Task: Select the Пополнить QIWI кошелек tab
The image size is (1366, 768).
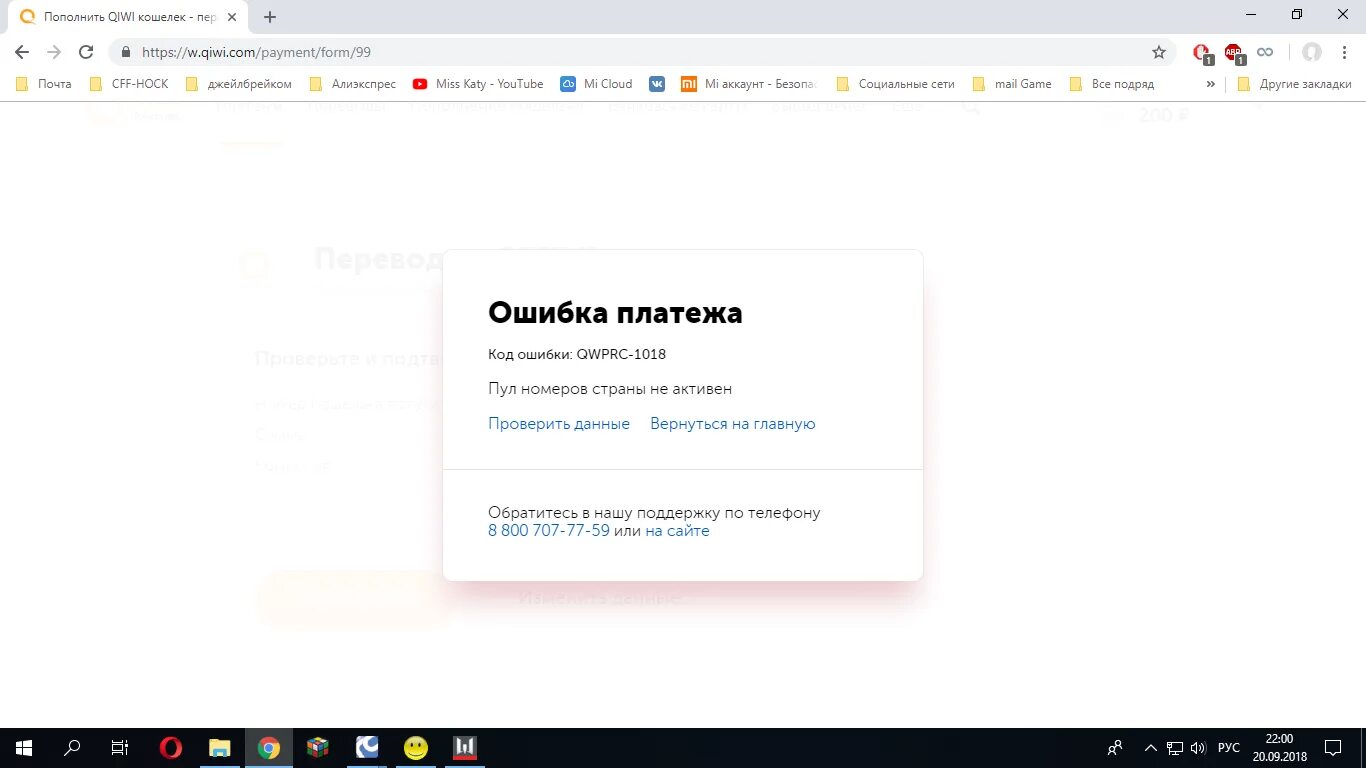Action: tap(130, 17)
